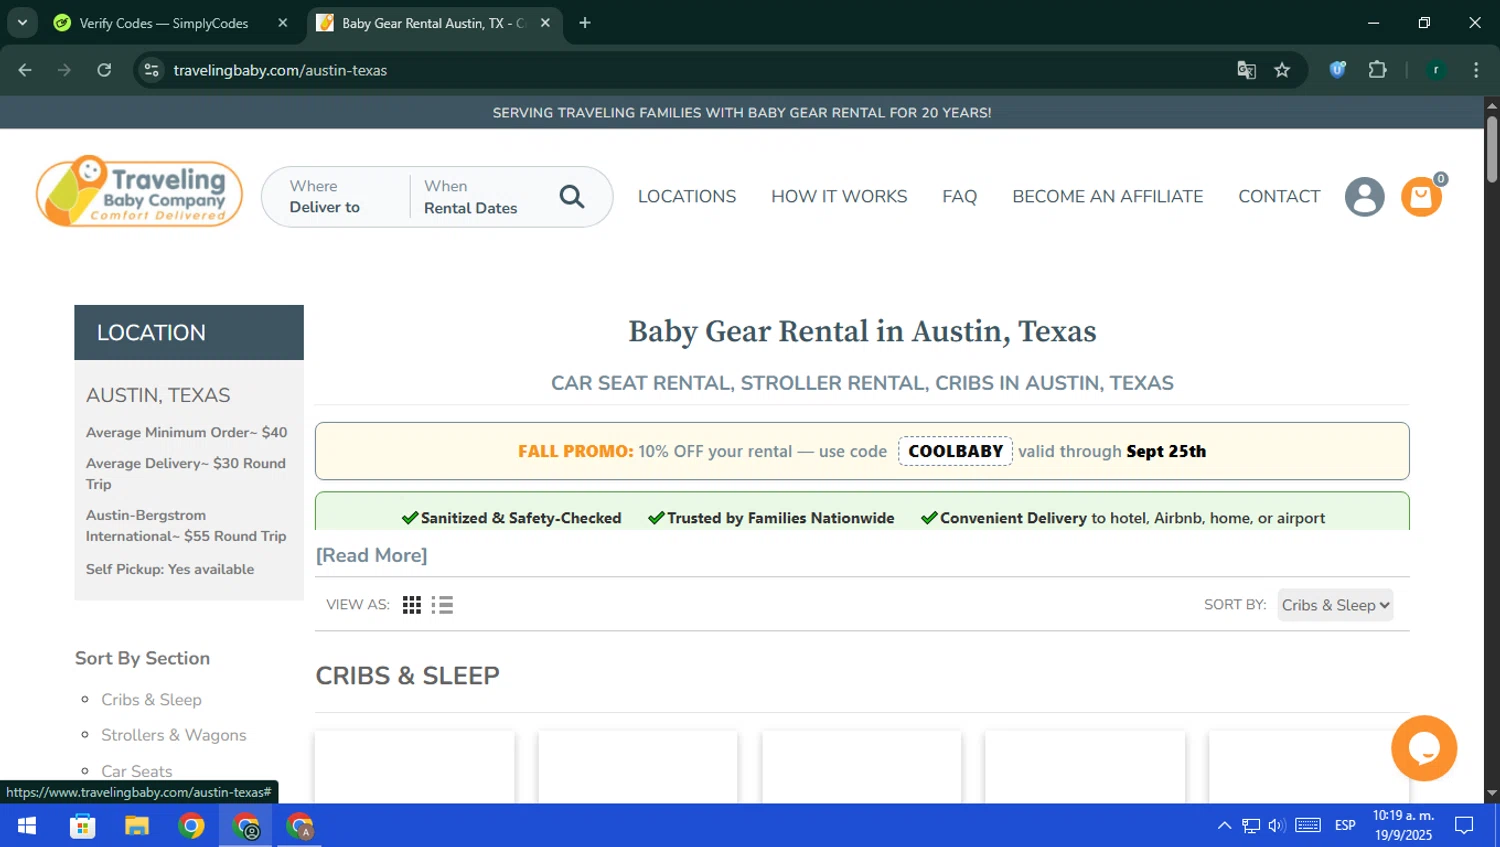Close the Baby Gear Rental Austin tab
This screenshot has height=847, width=1500.
(545, 23)
